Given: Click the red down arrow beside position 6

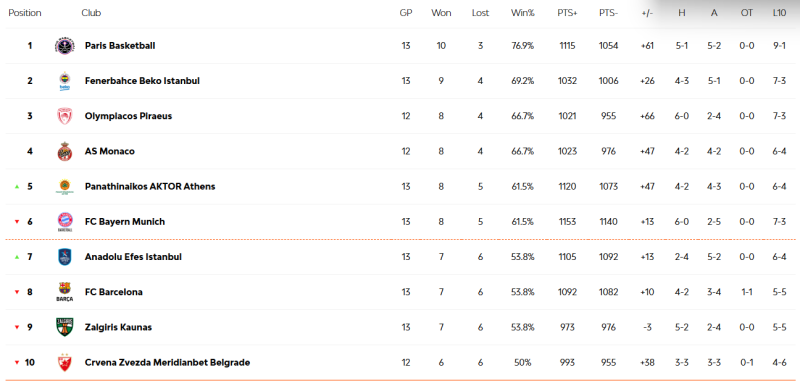Looking at the screenshot, I should [x=17, y=222].
